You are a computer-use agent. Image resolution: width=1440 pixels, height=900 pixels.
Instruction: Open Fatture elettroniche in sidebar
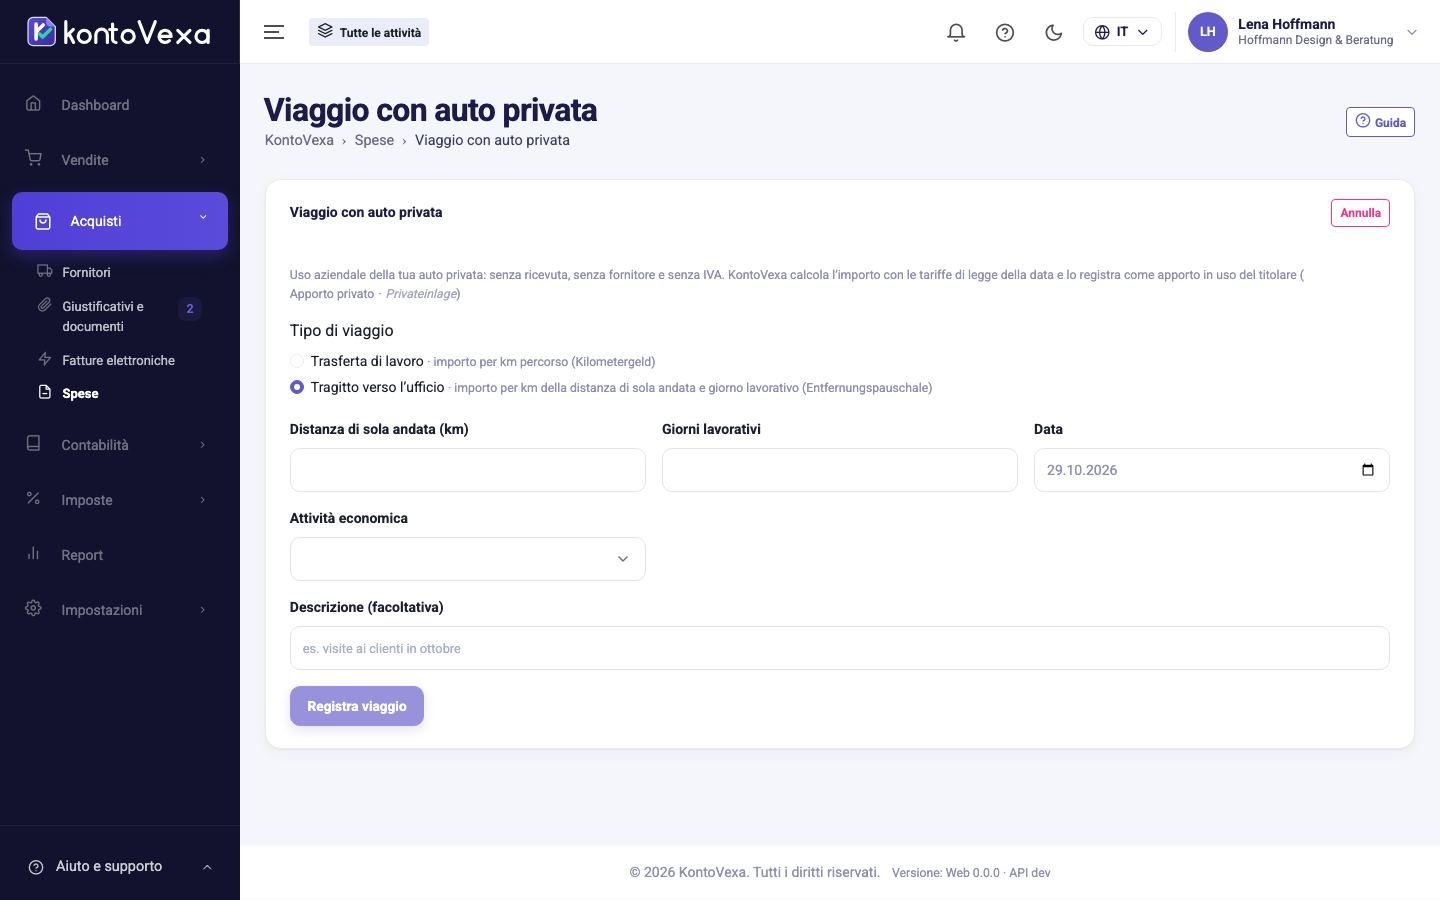point(118,360)
